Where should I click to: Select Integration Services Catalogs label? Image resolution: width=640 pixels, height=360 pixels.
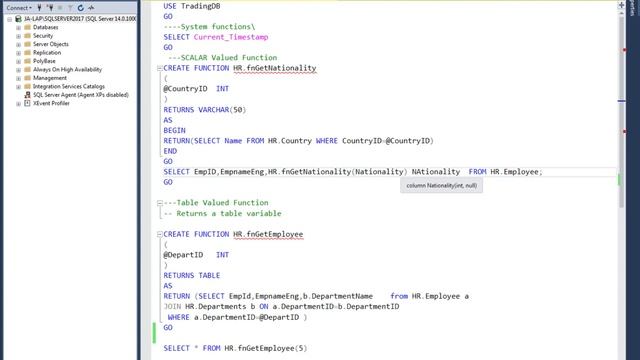69,87
